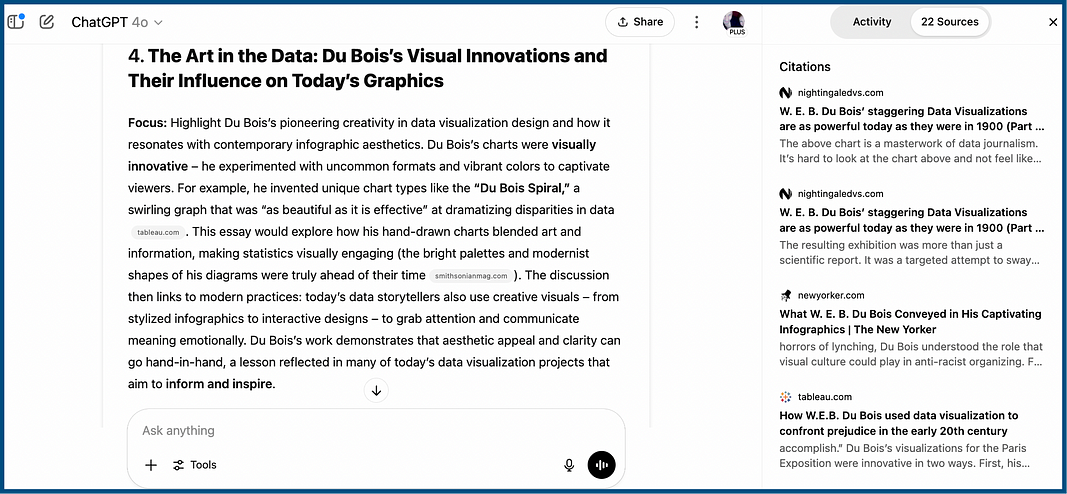Click the plus attach icon

click(x=151, y=465)
